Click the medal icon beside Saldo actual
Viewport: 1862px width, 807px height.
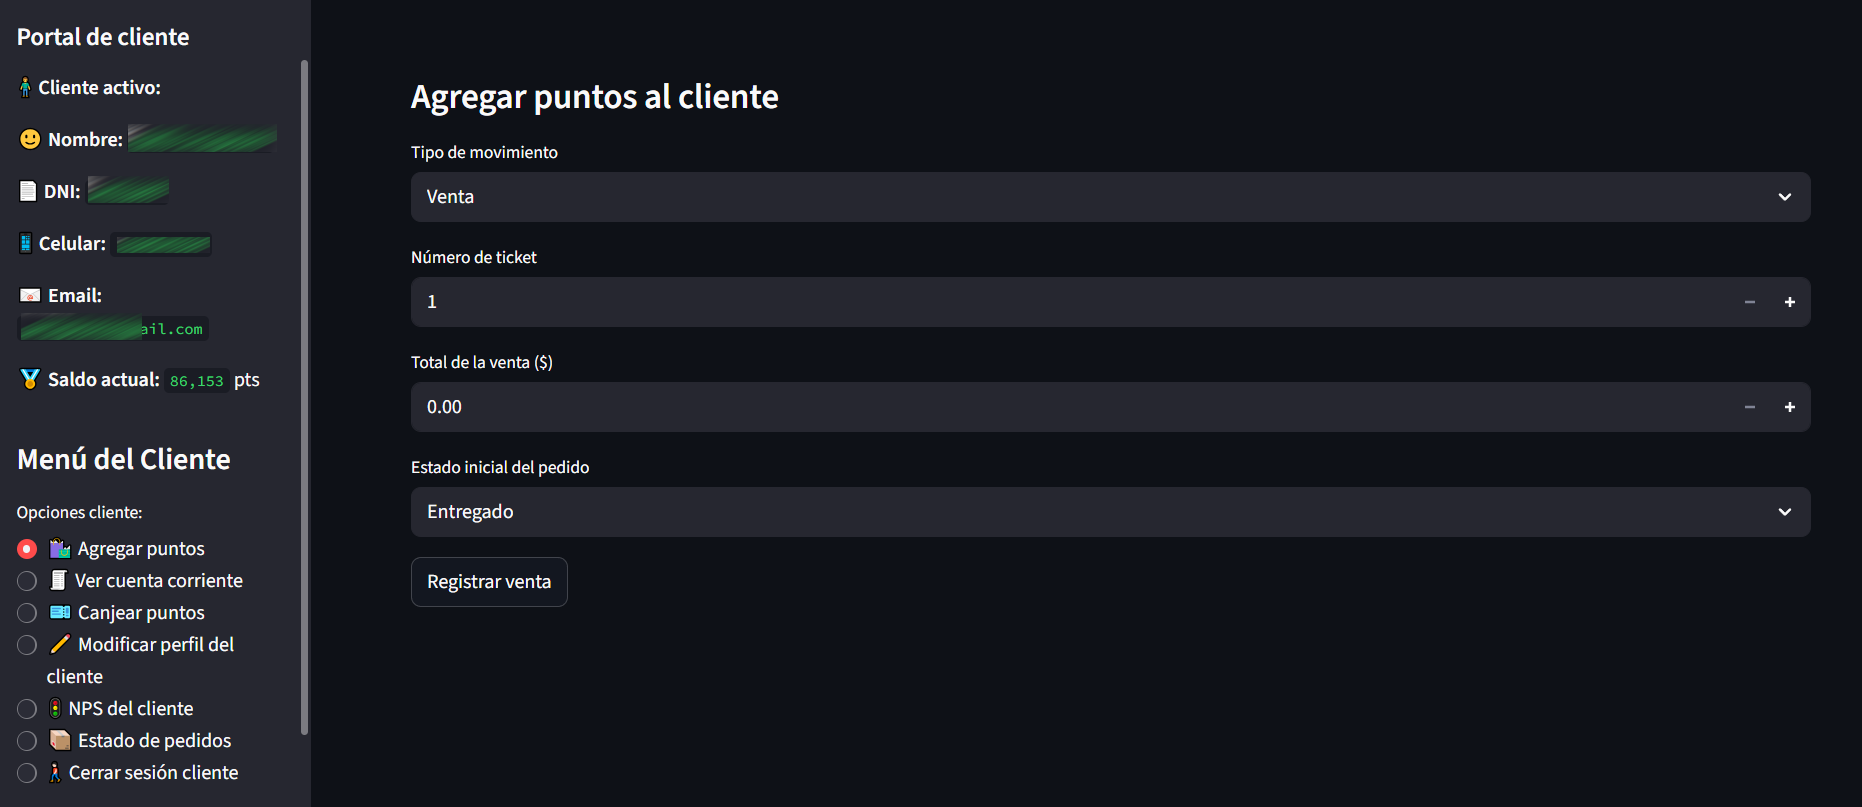pos(30,380)
